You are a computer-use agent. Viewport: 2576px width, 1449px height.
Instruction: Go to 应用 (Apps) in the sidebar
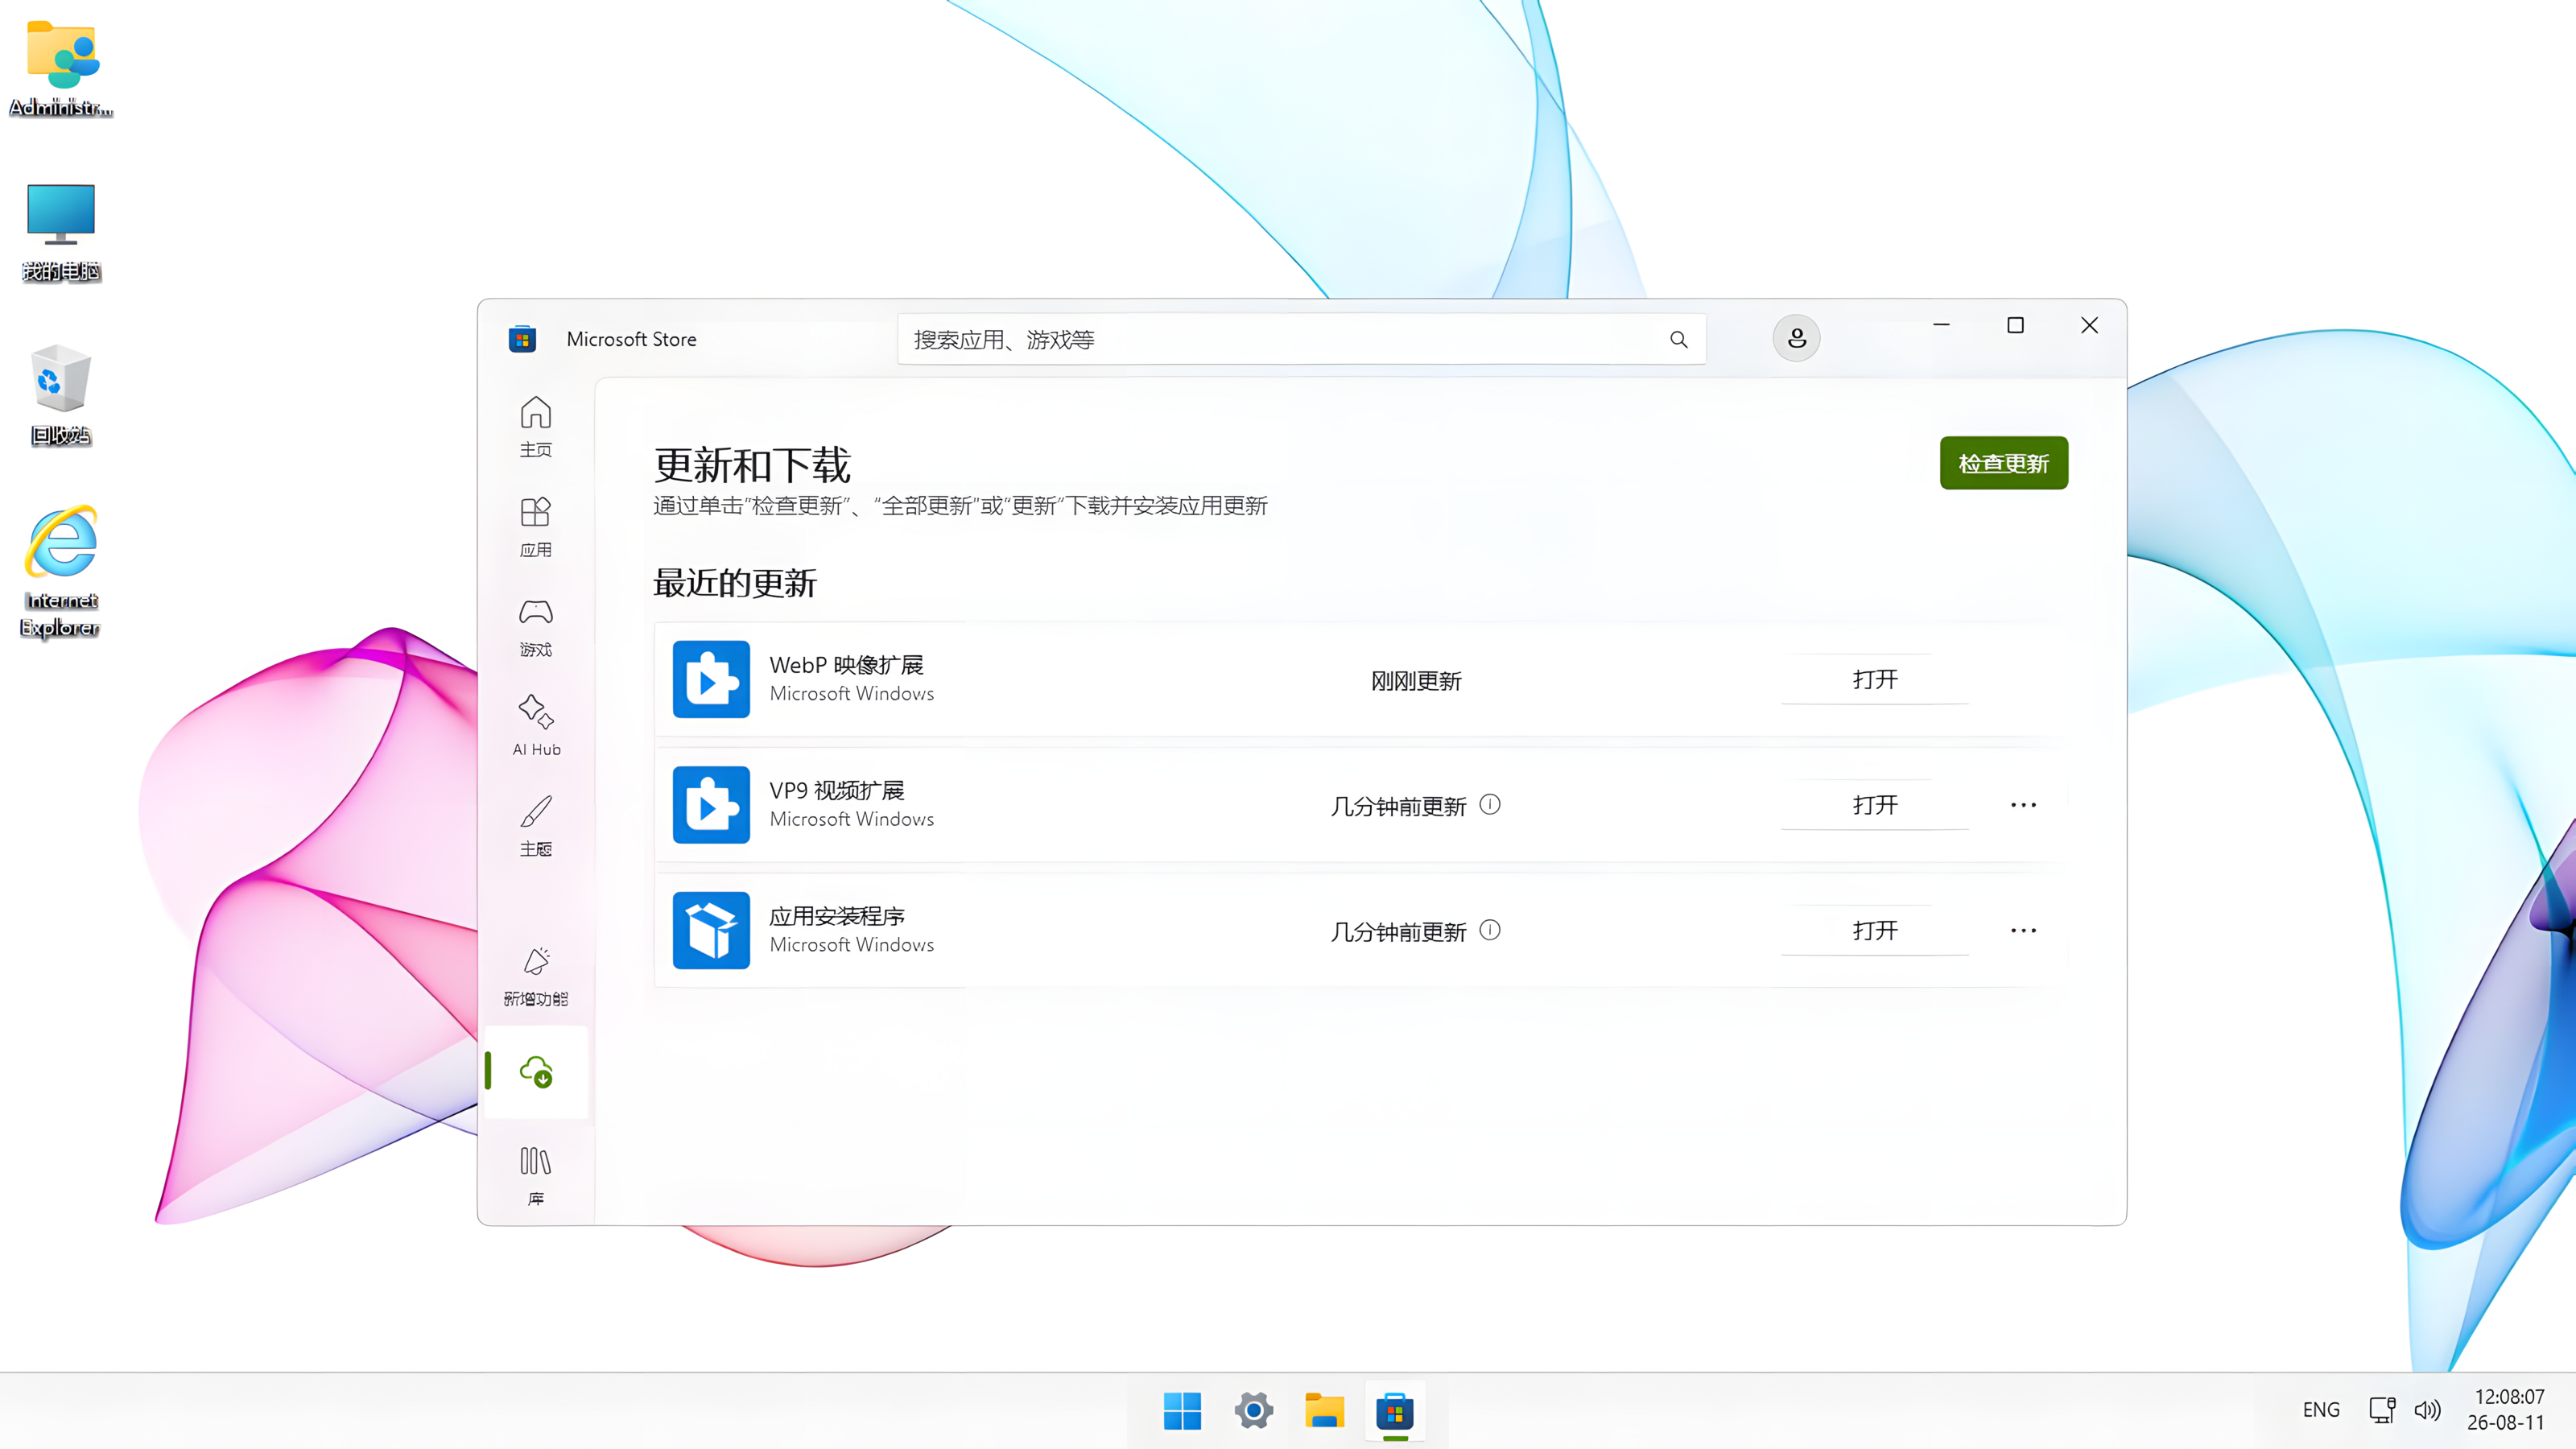point(535,527)
